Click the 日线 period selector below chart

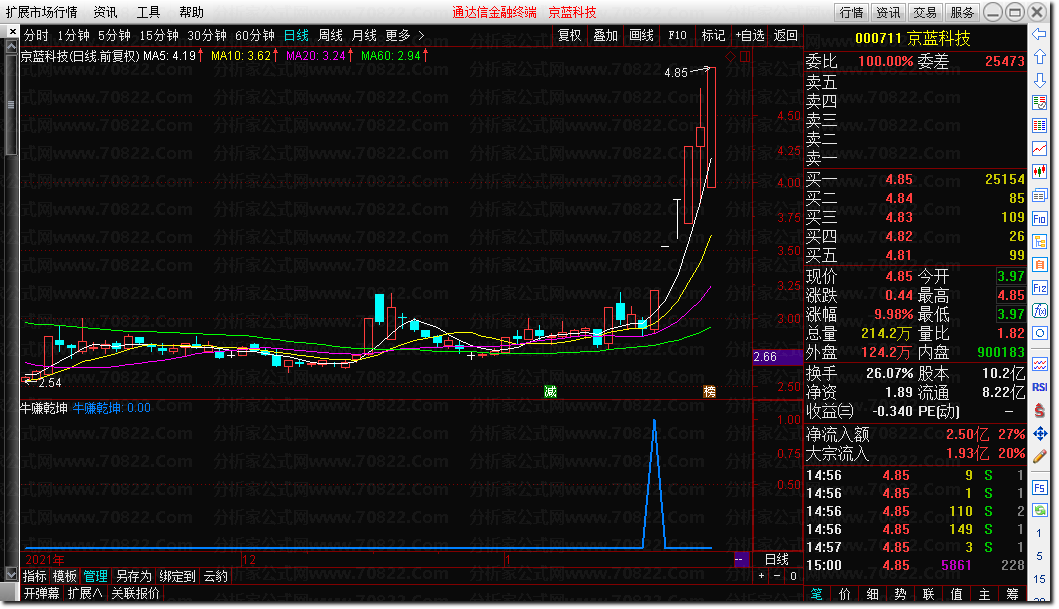[777, 560]
